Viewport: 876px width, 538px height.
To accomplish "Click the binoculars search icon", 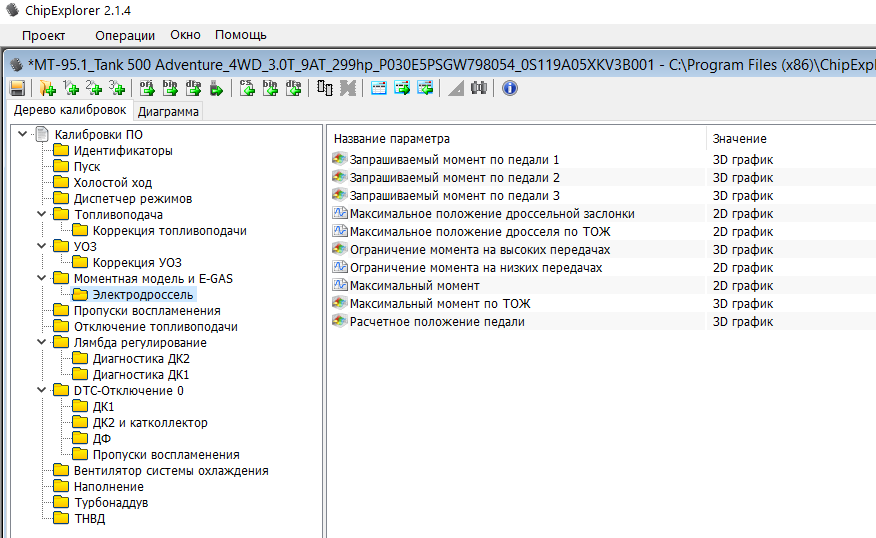I will [x=479, y=88].
